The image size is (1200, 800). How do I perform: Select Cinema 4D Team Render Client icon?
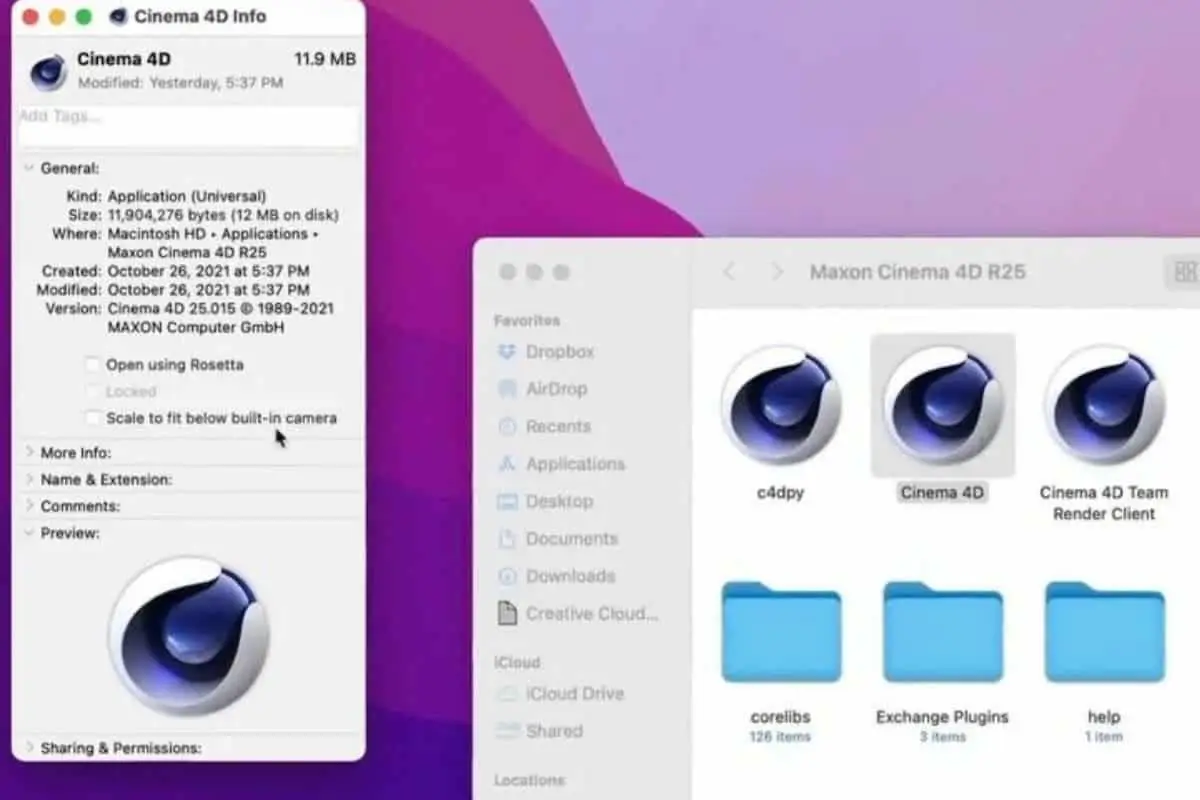[x=1104, y=405]
